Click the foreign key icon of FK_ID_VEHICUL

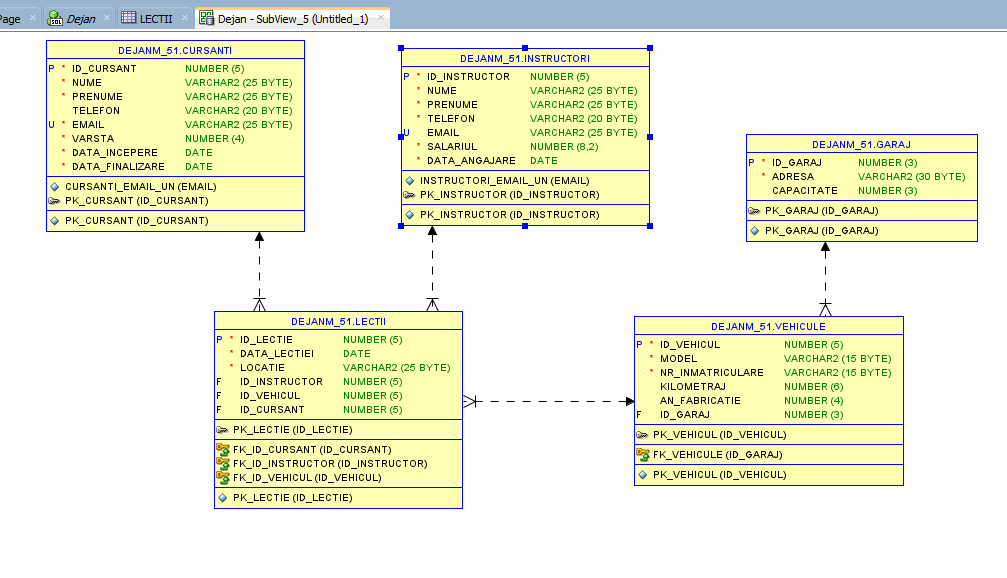point(223,478)
